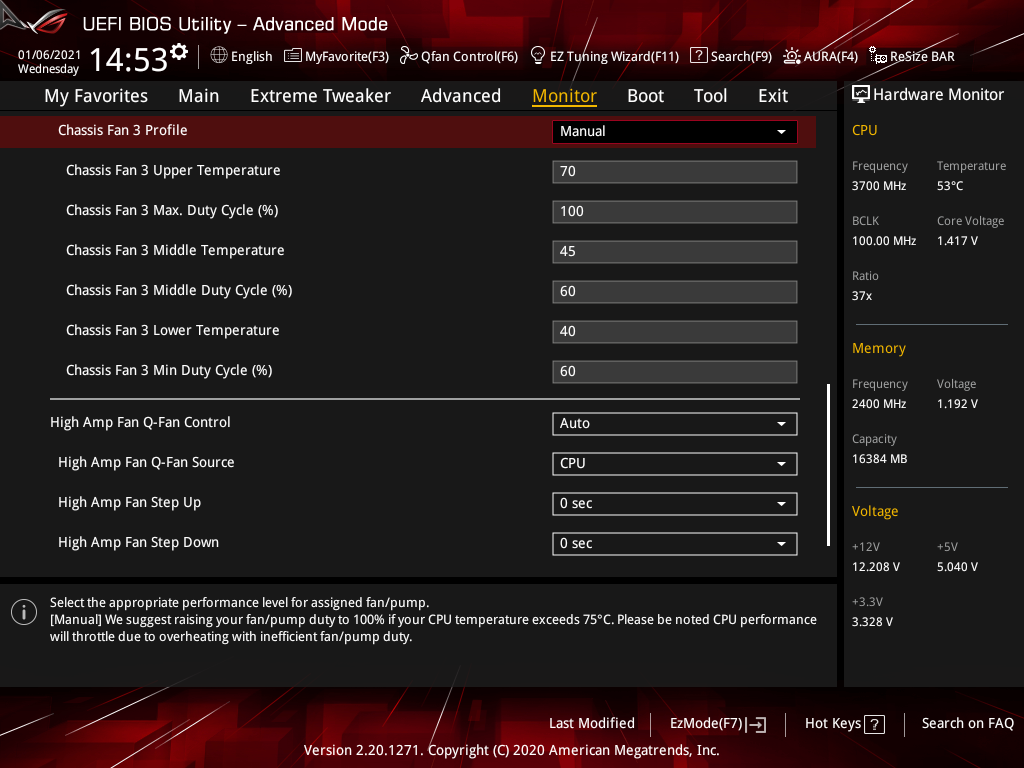Screen dimensions: 1024x768
Task: Expand High Amp Fan Step Up dropdown
Action: (x=675, y=504)
